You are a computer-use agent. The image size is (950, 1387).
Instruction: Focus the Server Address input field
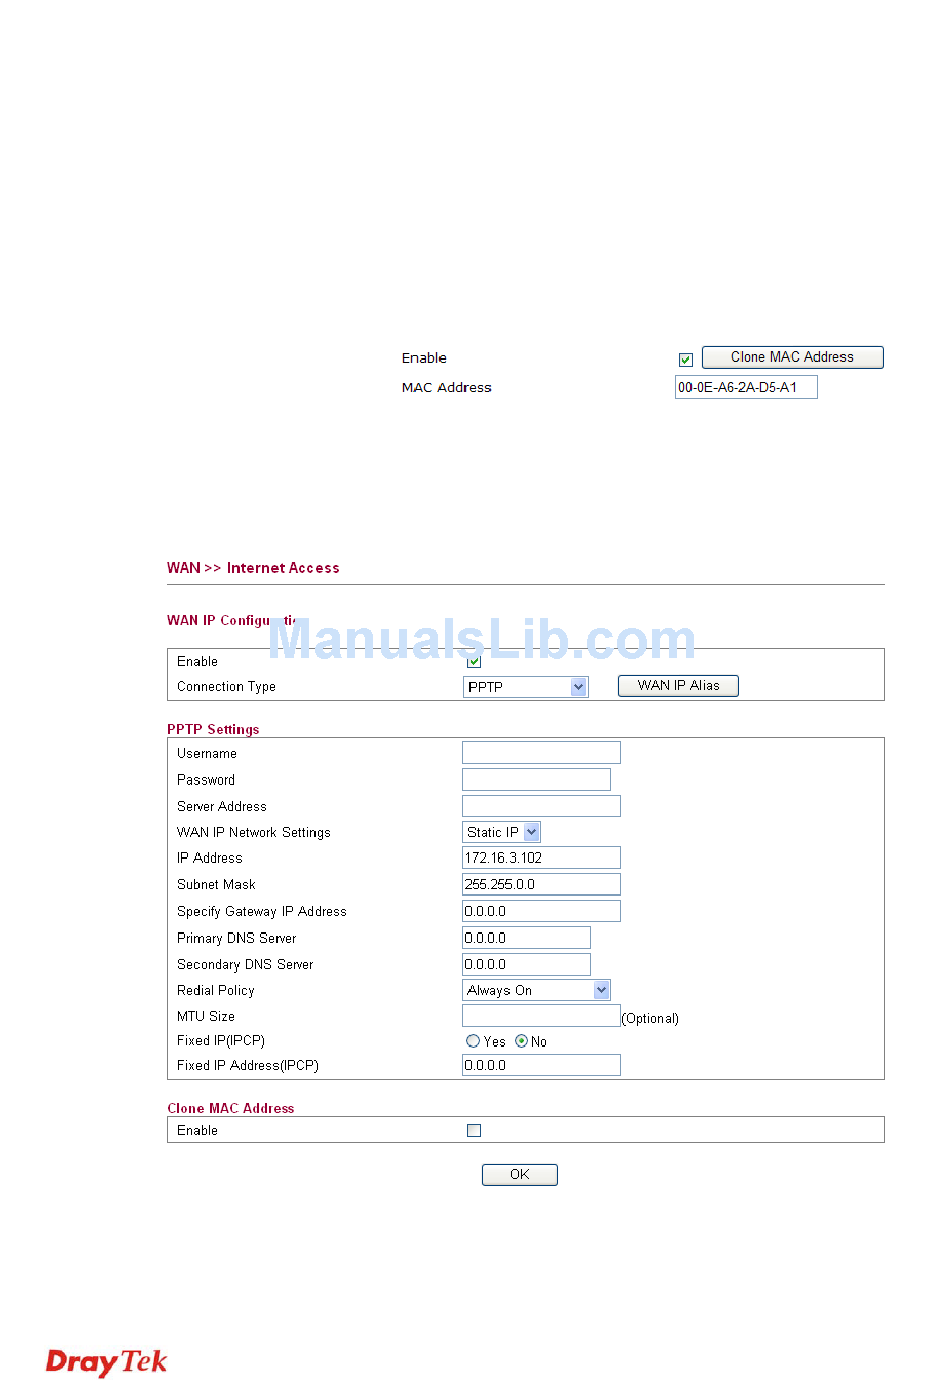[541, 806]
